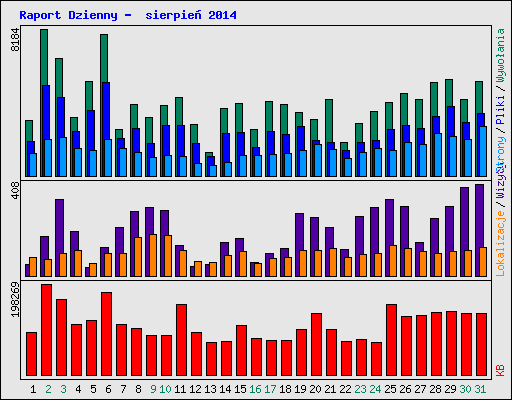This screenshot has height=400, width=512.
Task: Click the 198269 axis value label
Action: tap(15, 300)
